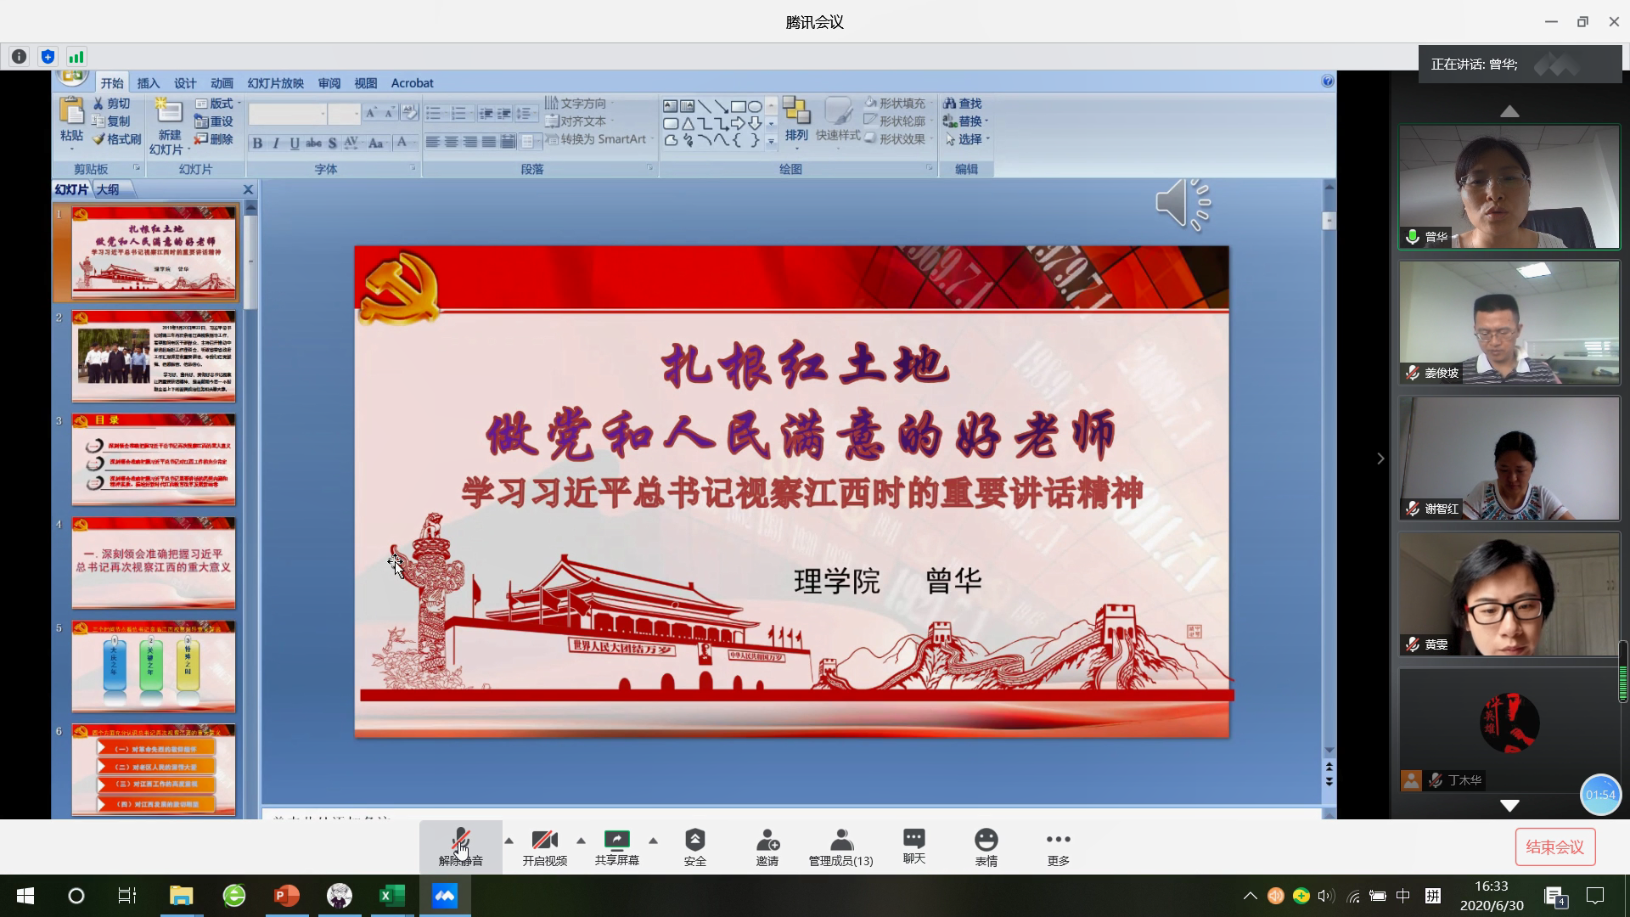The height and width of the screenshot is (917, 1630).
Task: Open the Emoji (表情) reactions
Action: [986, 846]
